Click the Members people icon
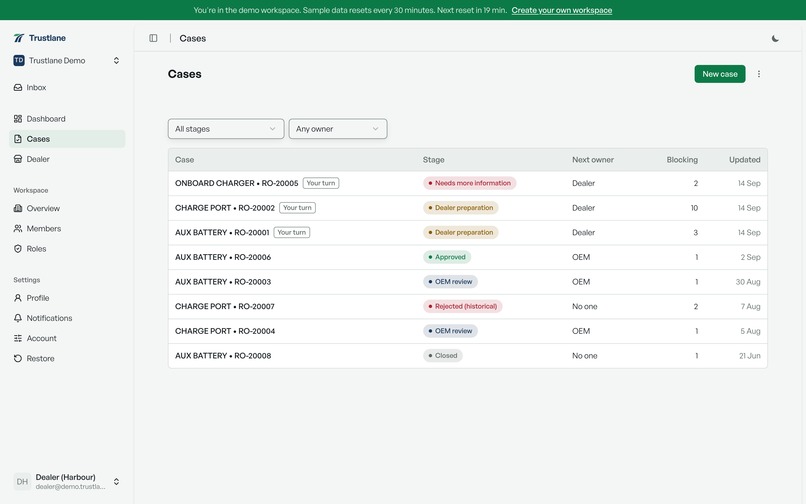 18,228
